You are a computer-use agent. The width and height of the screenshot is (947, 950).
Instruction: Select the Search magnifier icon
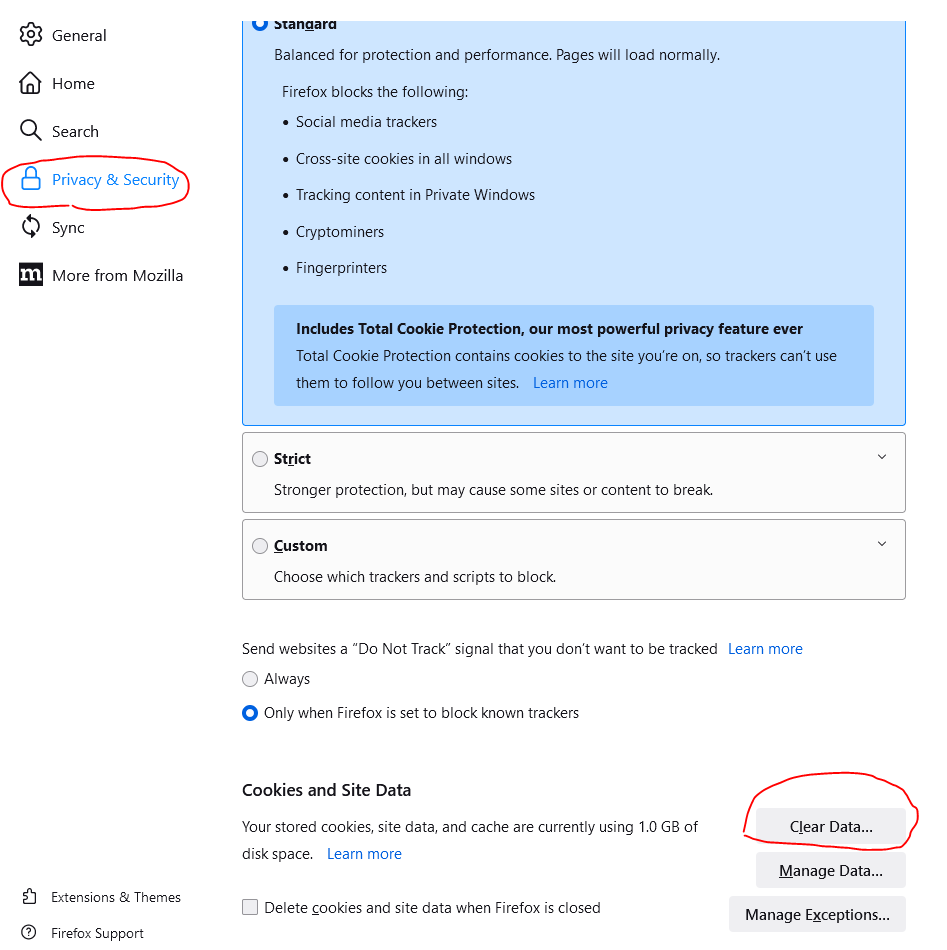pos(30,130)
